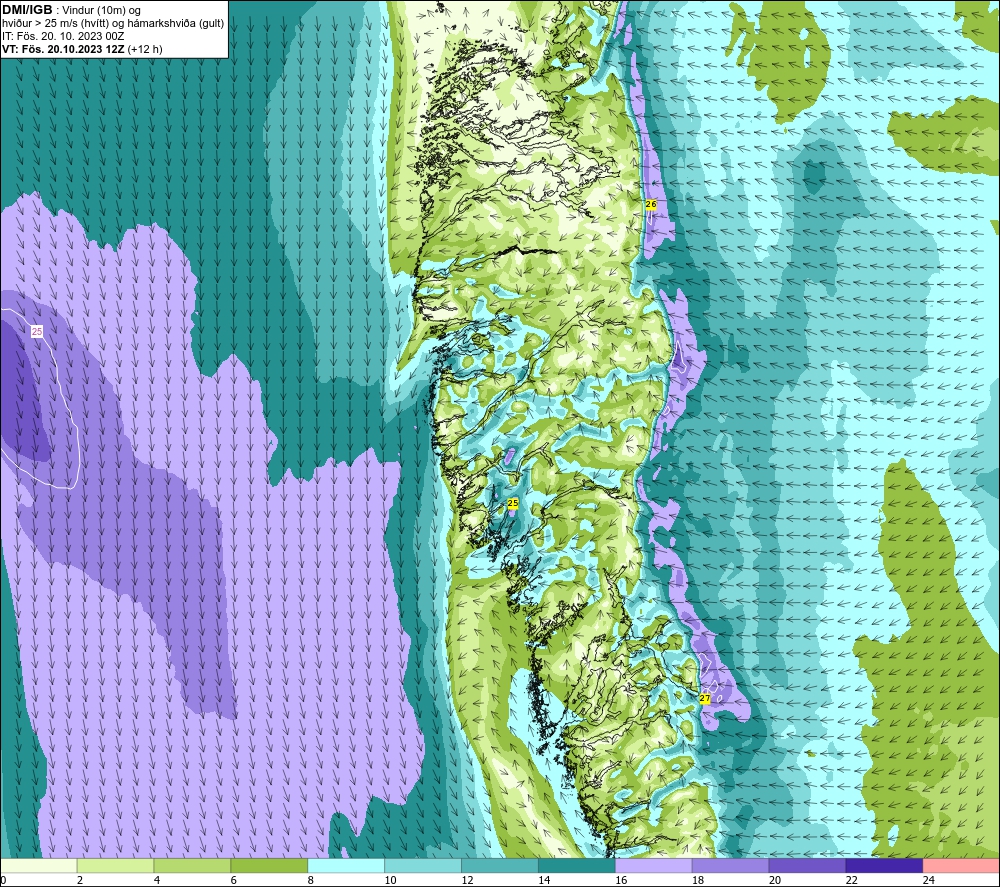Viewport: 1000px width, 887px height.
Task: Select the dark indigo 22–24 legend swatch
Action: 885,866
